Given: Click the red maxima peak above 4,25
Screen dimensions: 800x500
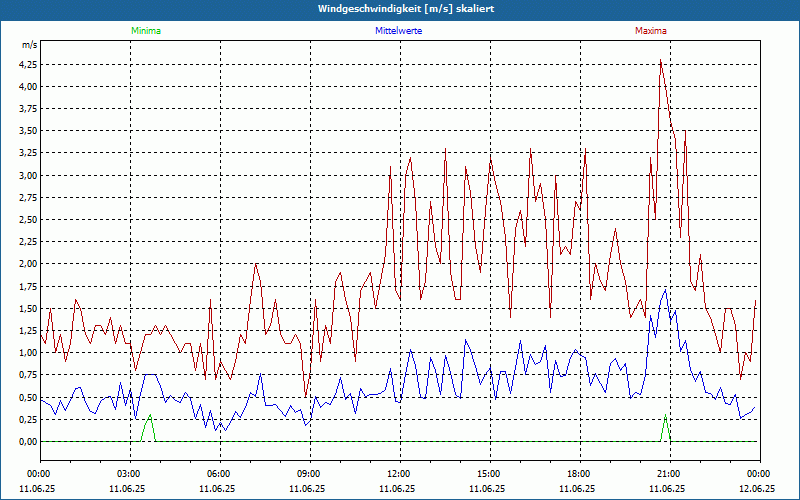Looking at the screenshot, I should coord(661,61).
